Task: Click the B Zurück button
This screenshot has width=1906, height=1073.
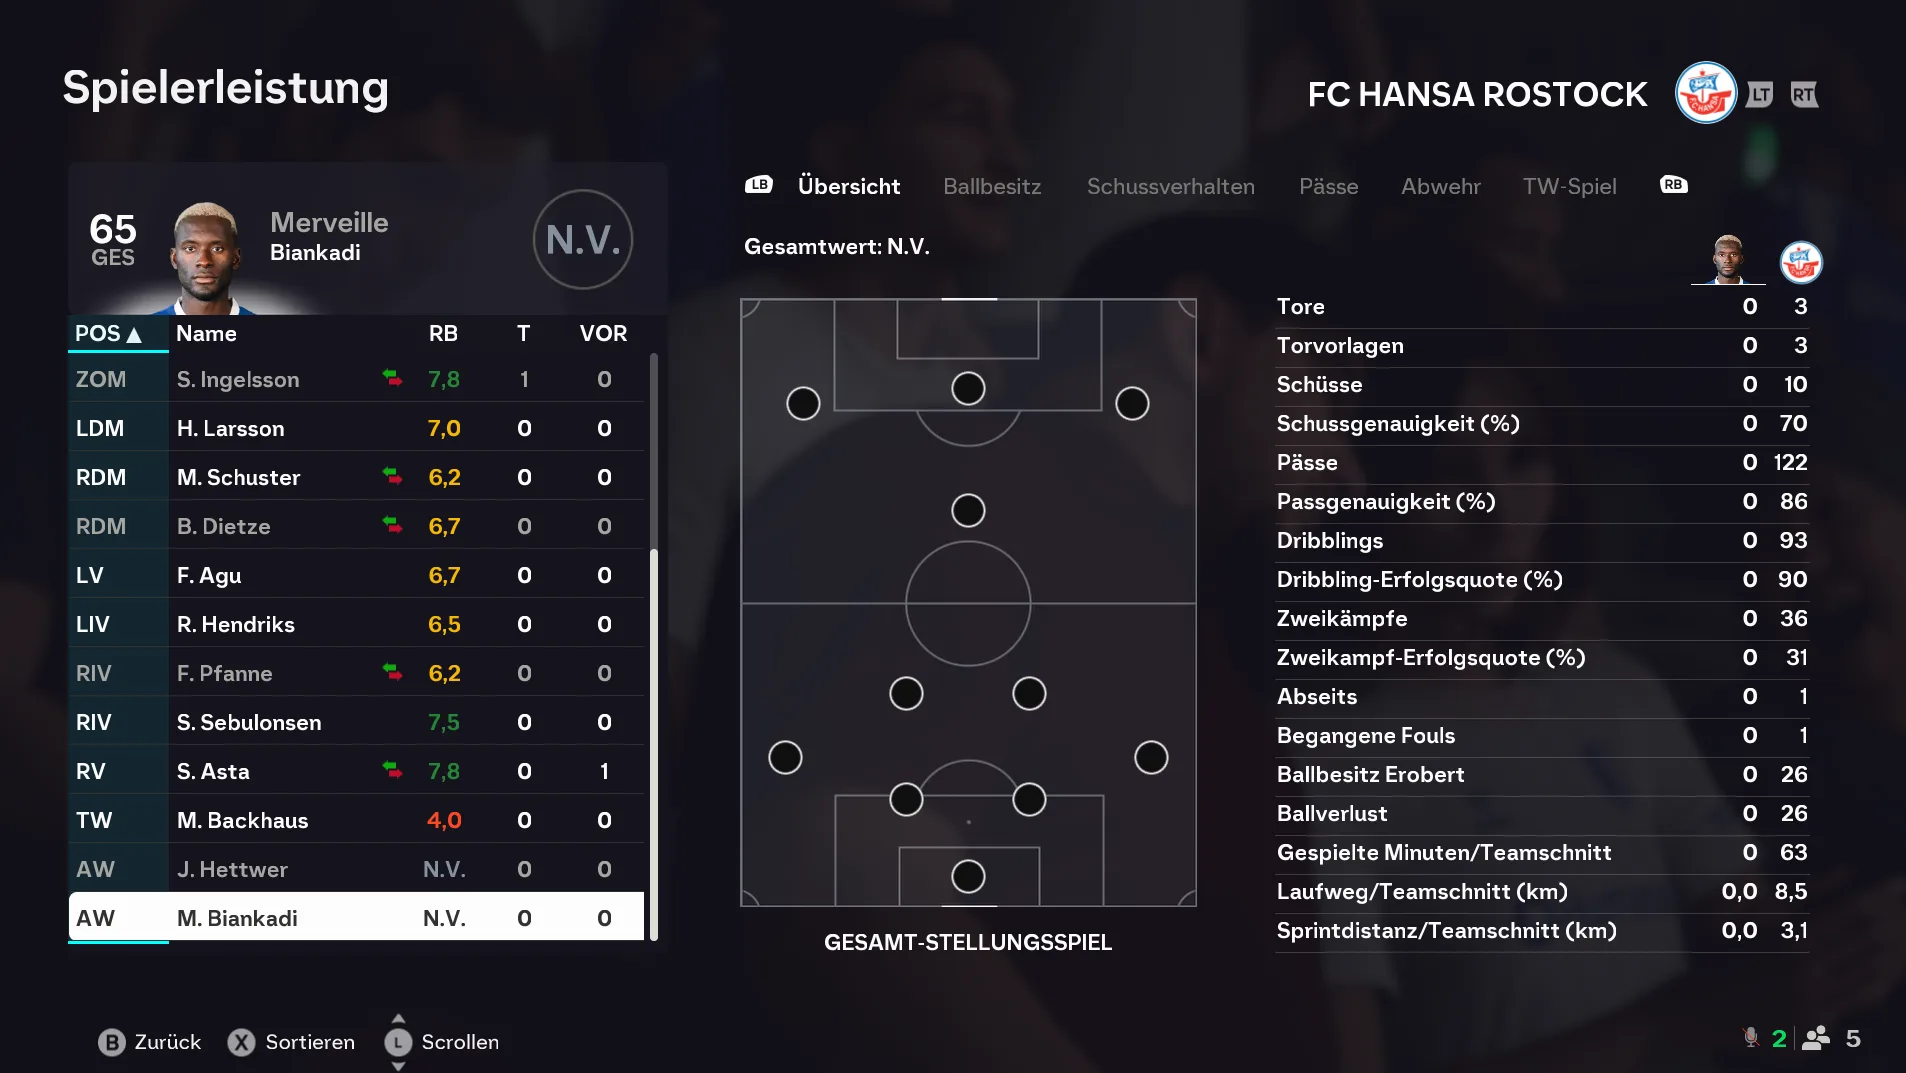Action: pos(150,1042)
